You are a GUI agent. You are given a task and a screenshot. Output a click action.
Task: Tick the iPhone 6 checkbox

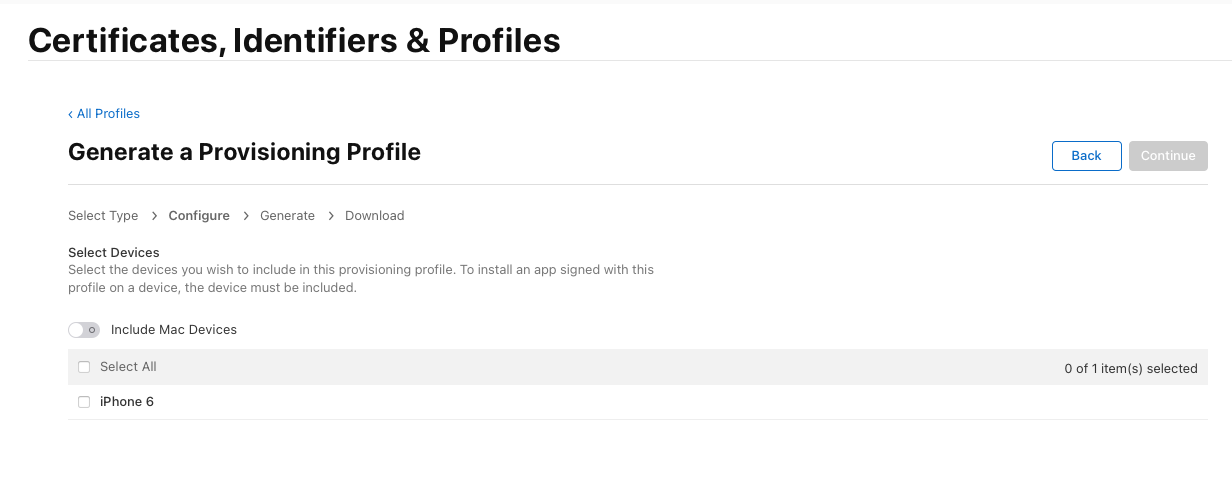(84, 402)
